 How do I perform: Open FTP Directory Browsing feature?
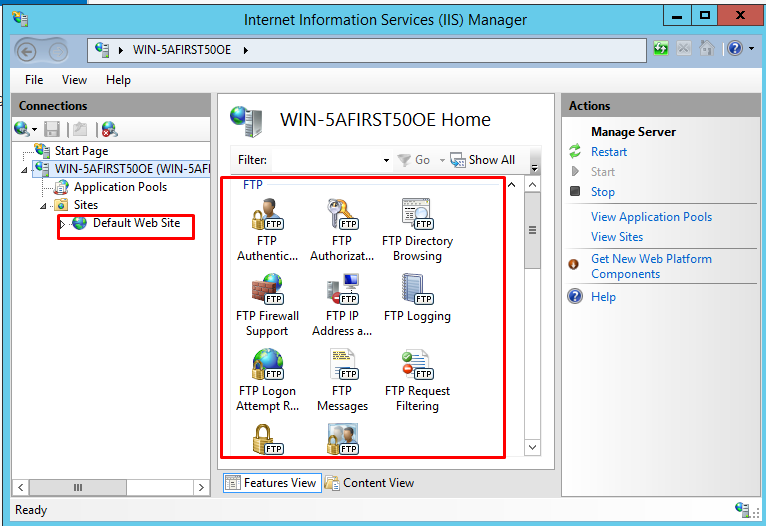[x=417, y=230]
